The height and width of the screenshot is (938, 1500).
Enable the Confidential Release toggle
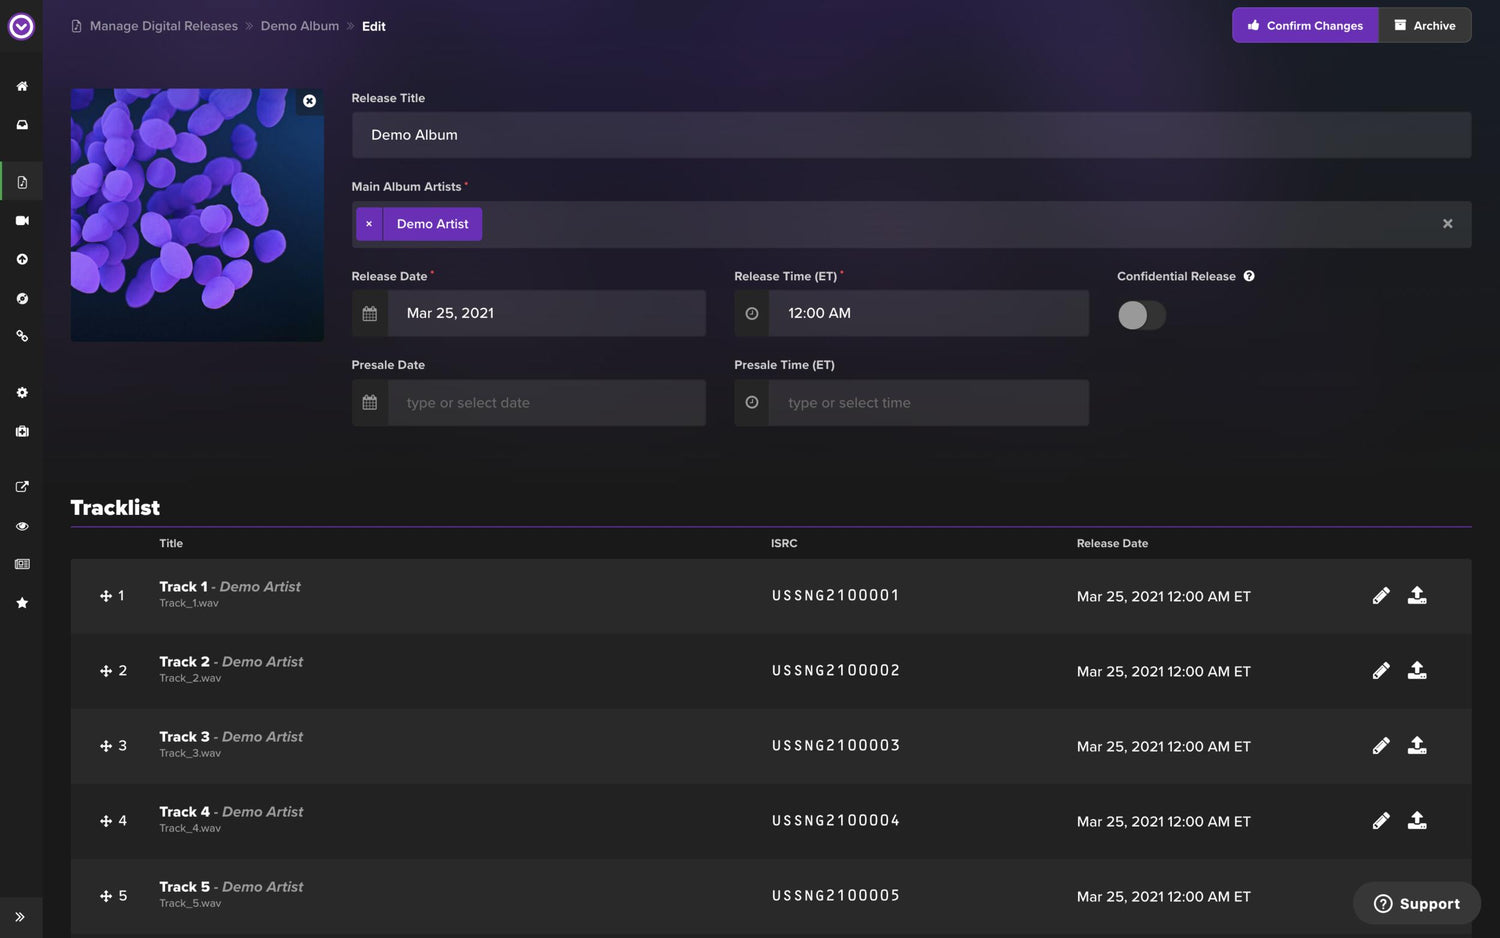click(1141, 315)
